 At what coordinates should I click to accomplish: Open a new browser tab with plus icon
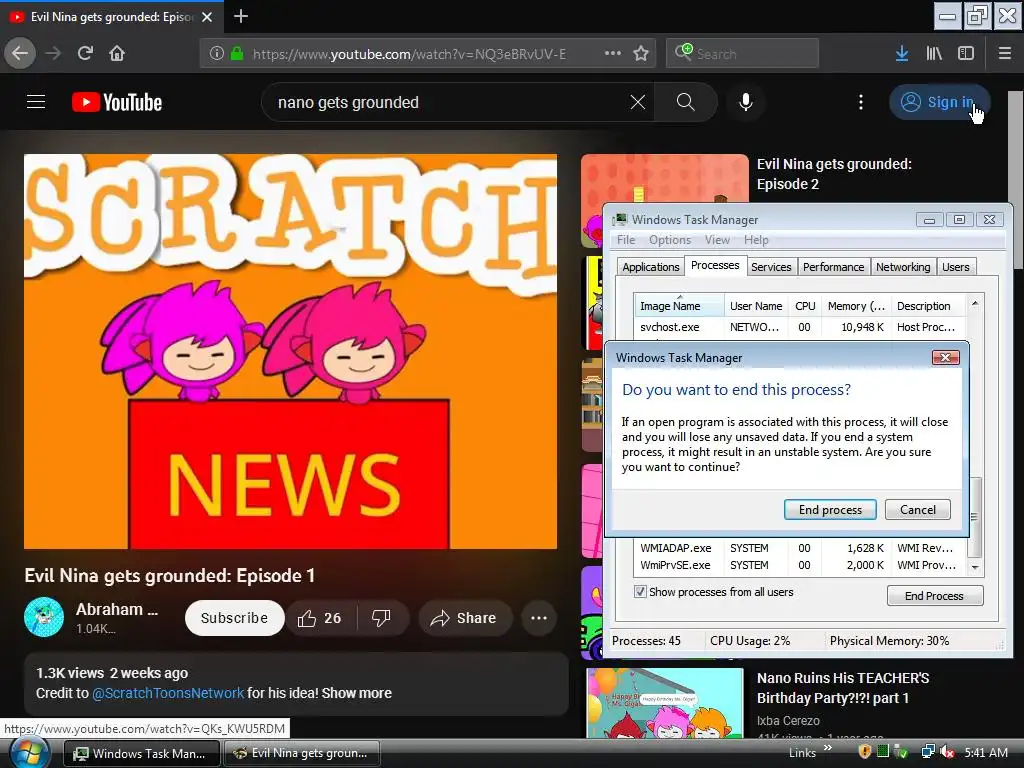click(x=240, y=16)
